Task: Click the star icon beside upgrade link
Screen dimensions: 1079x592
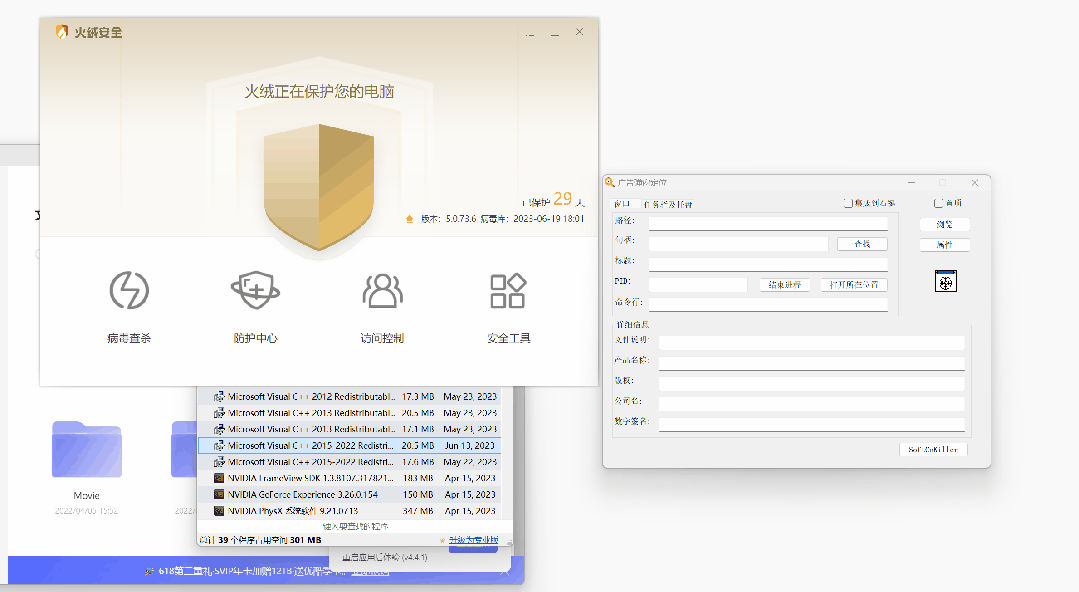Action: [x=442, y=540]
